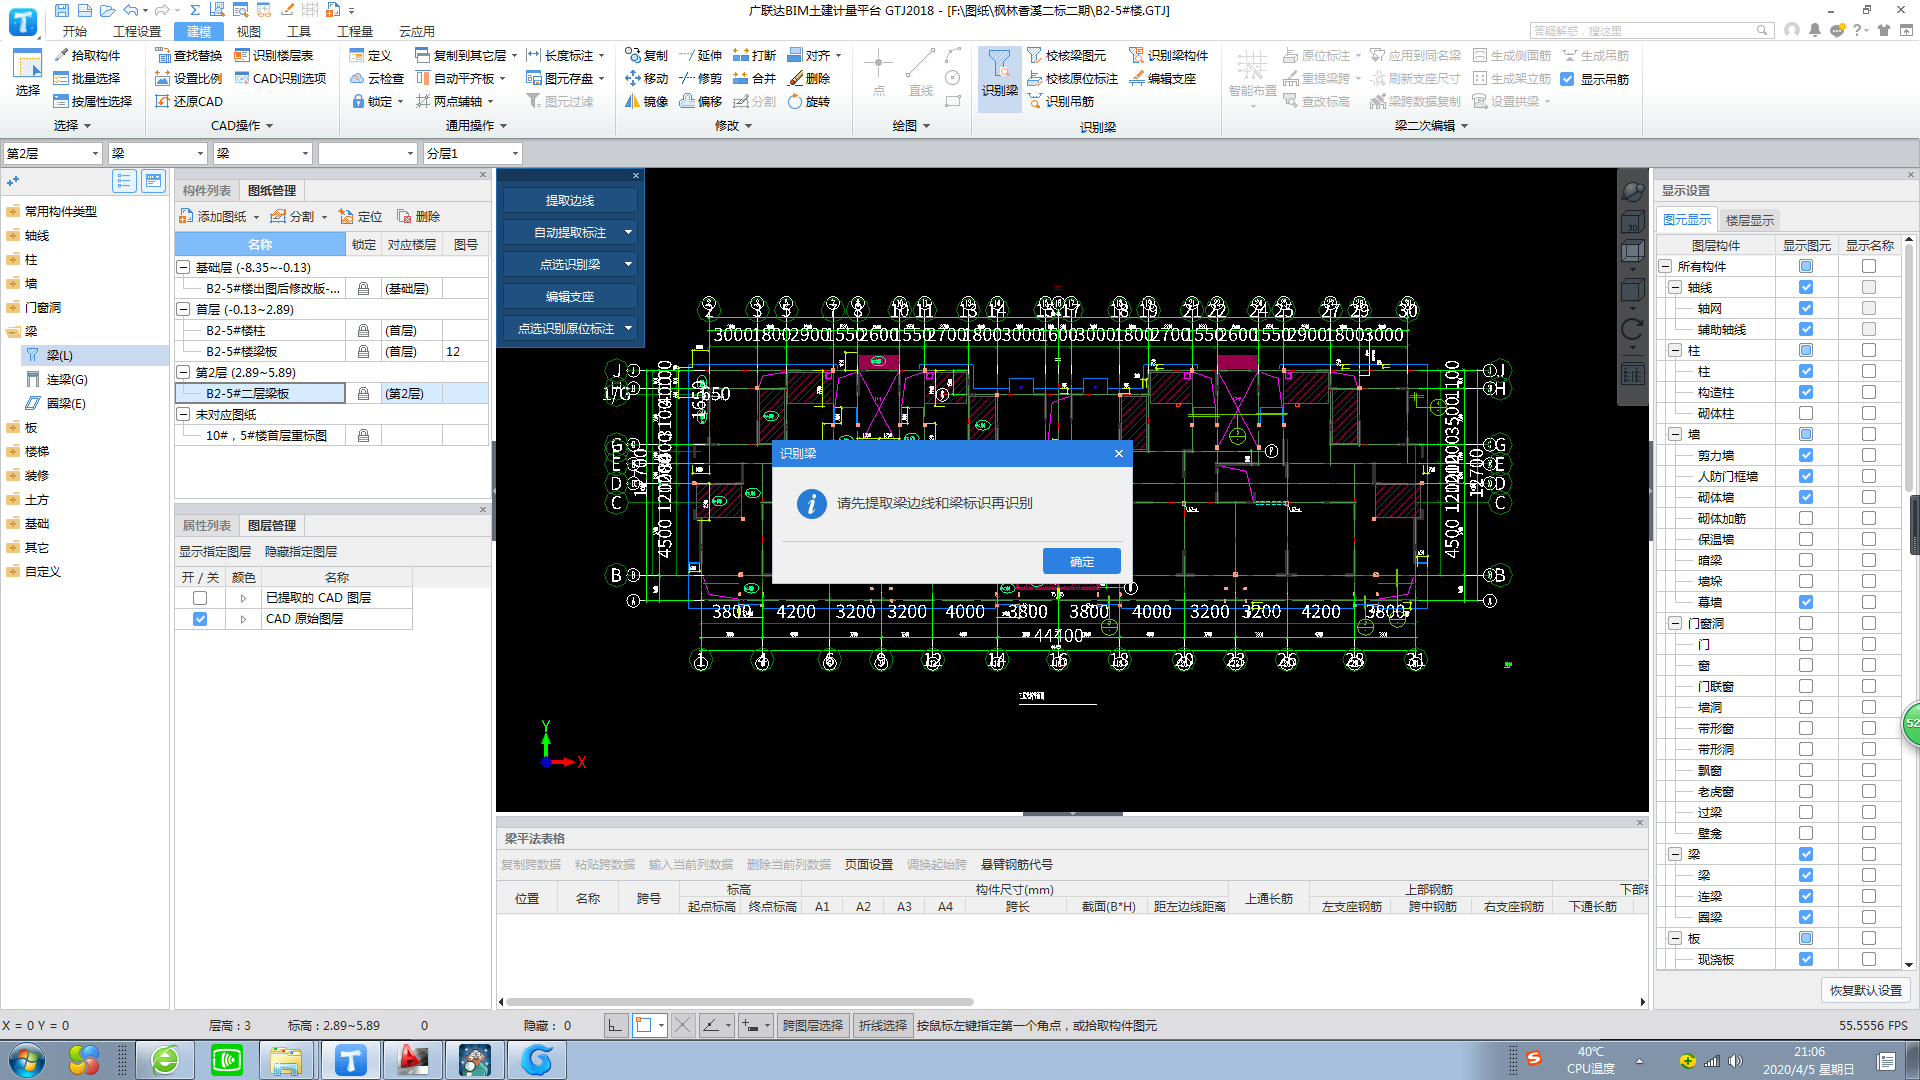
Task: Click 还原CAD tool
Action: click(189, 101)
